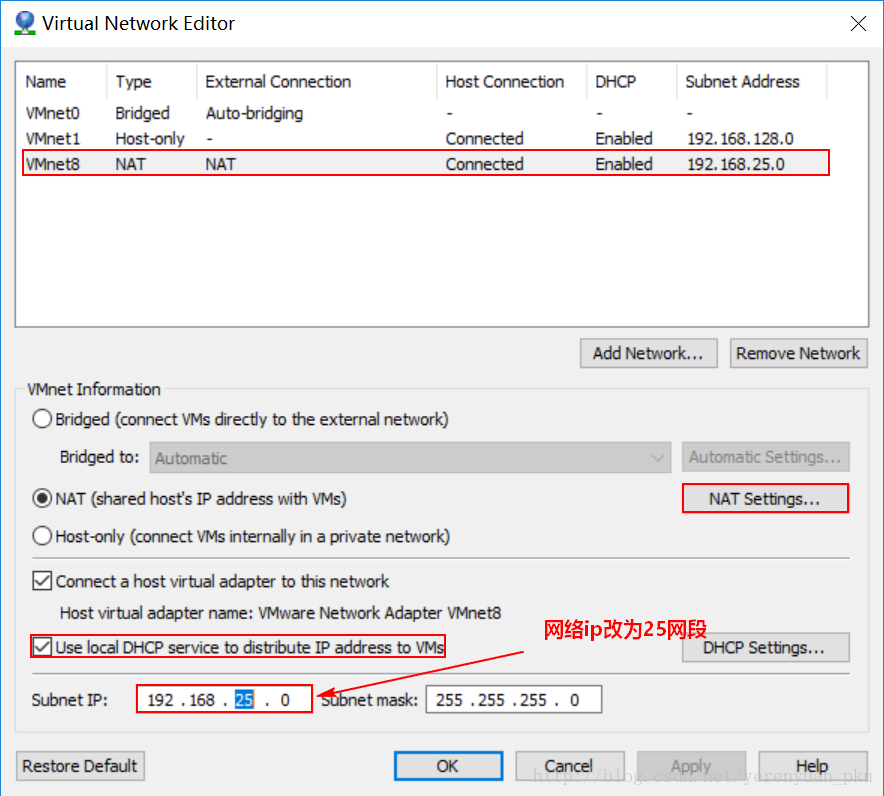Select the VMnet8 row in network list
This screenshot has width=884, height=796.
(x=426, y=163)
